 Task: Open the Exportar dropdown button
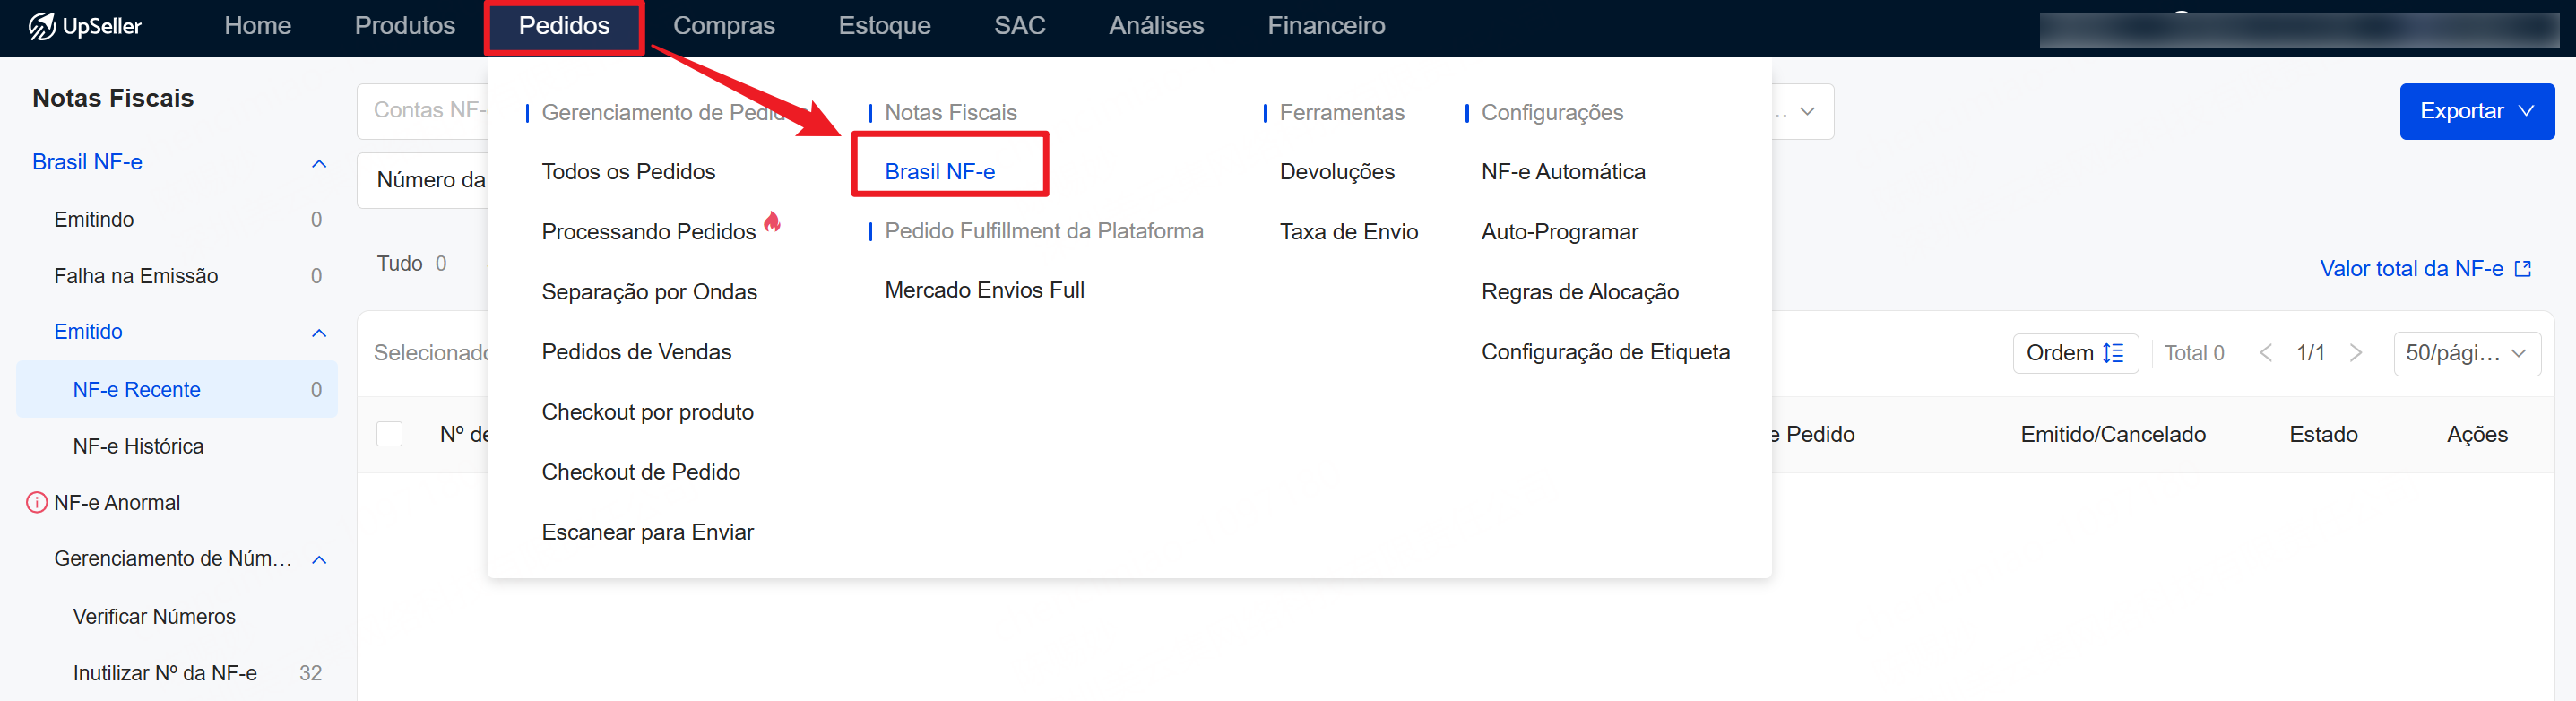pyautogui.click(x=2476, y=111)
